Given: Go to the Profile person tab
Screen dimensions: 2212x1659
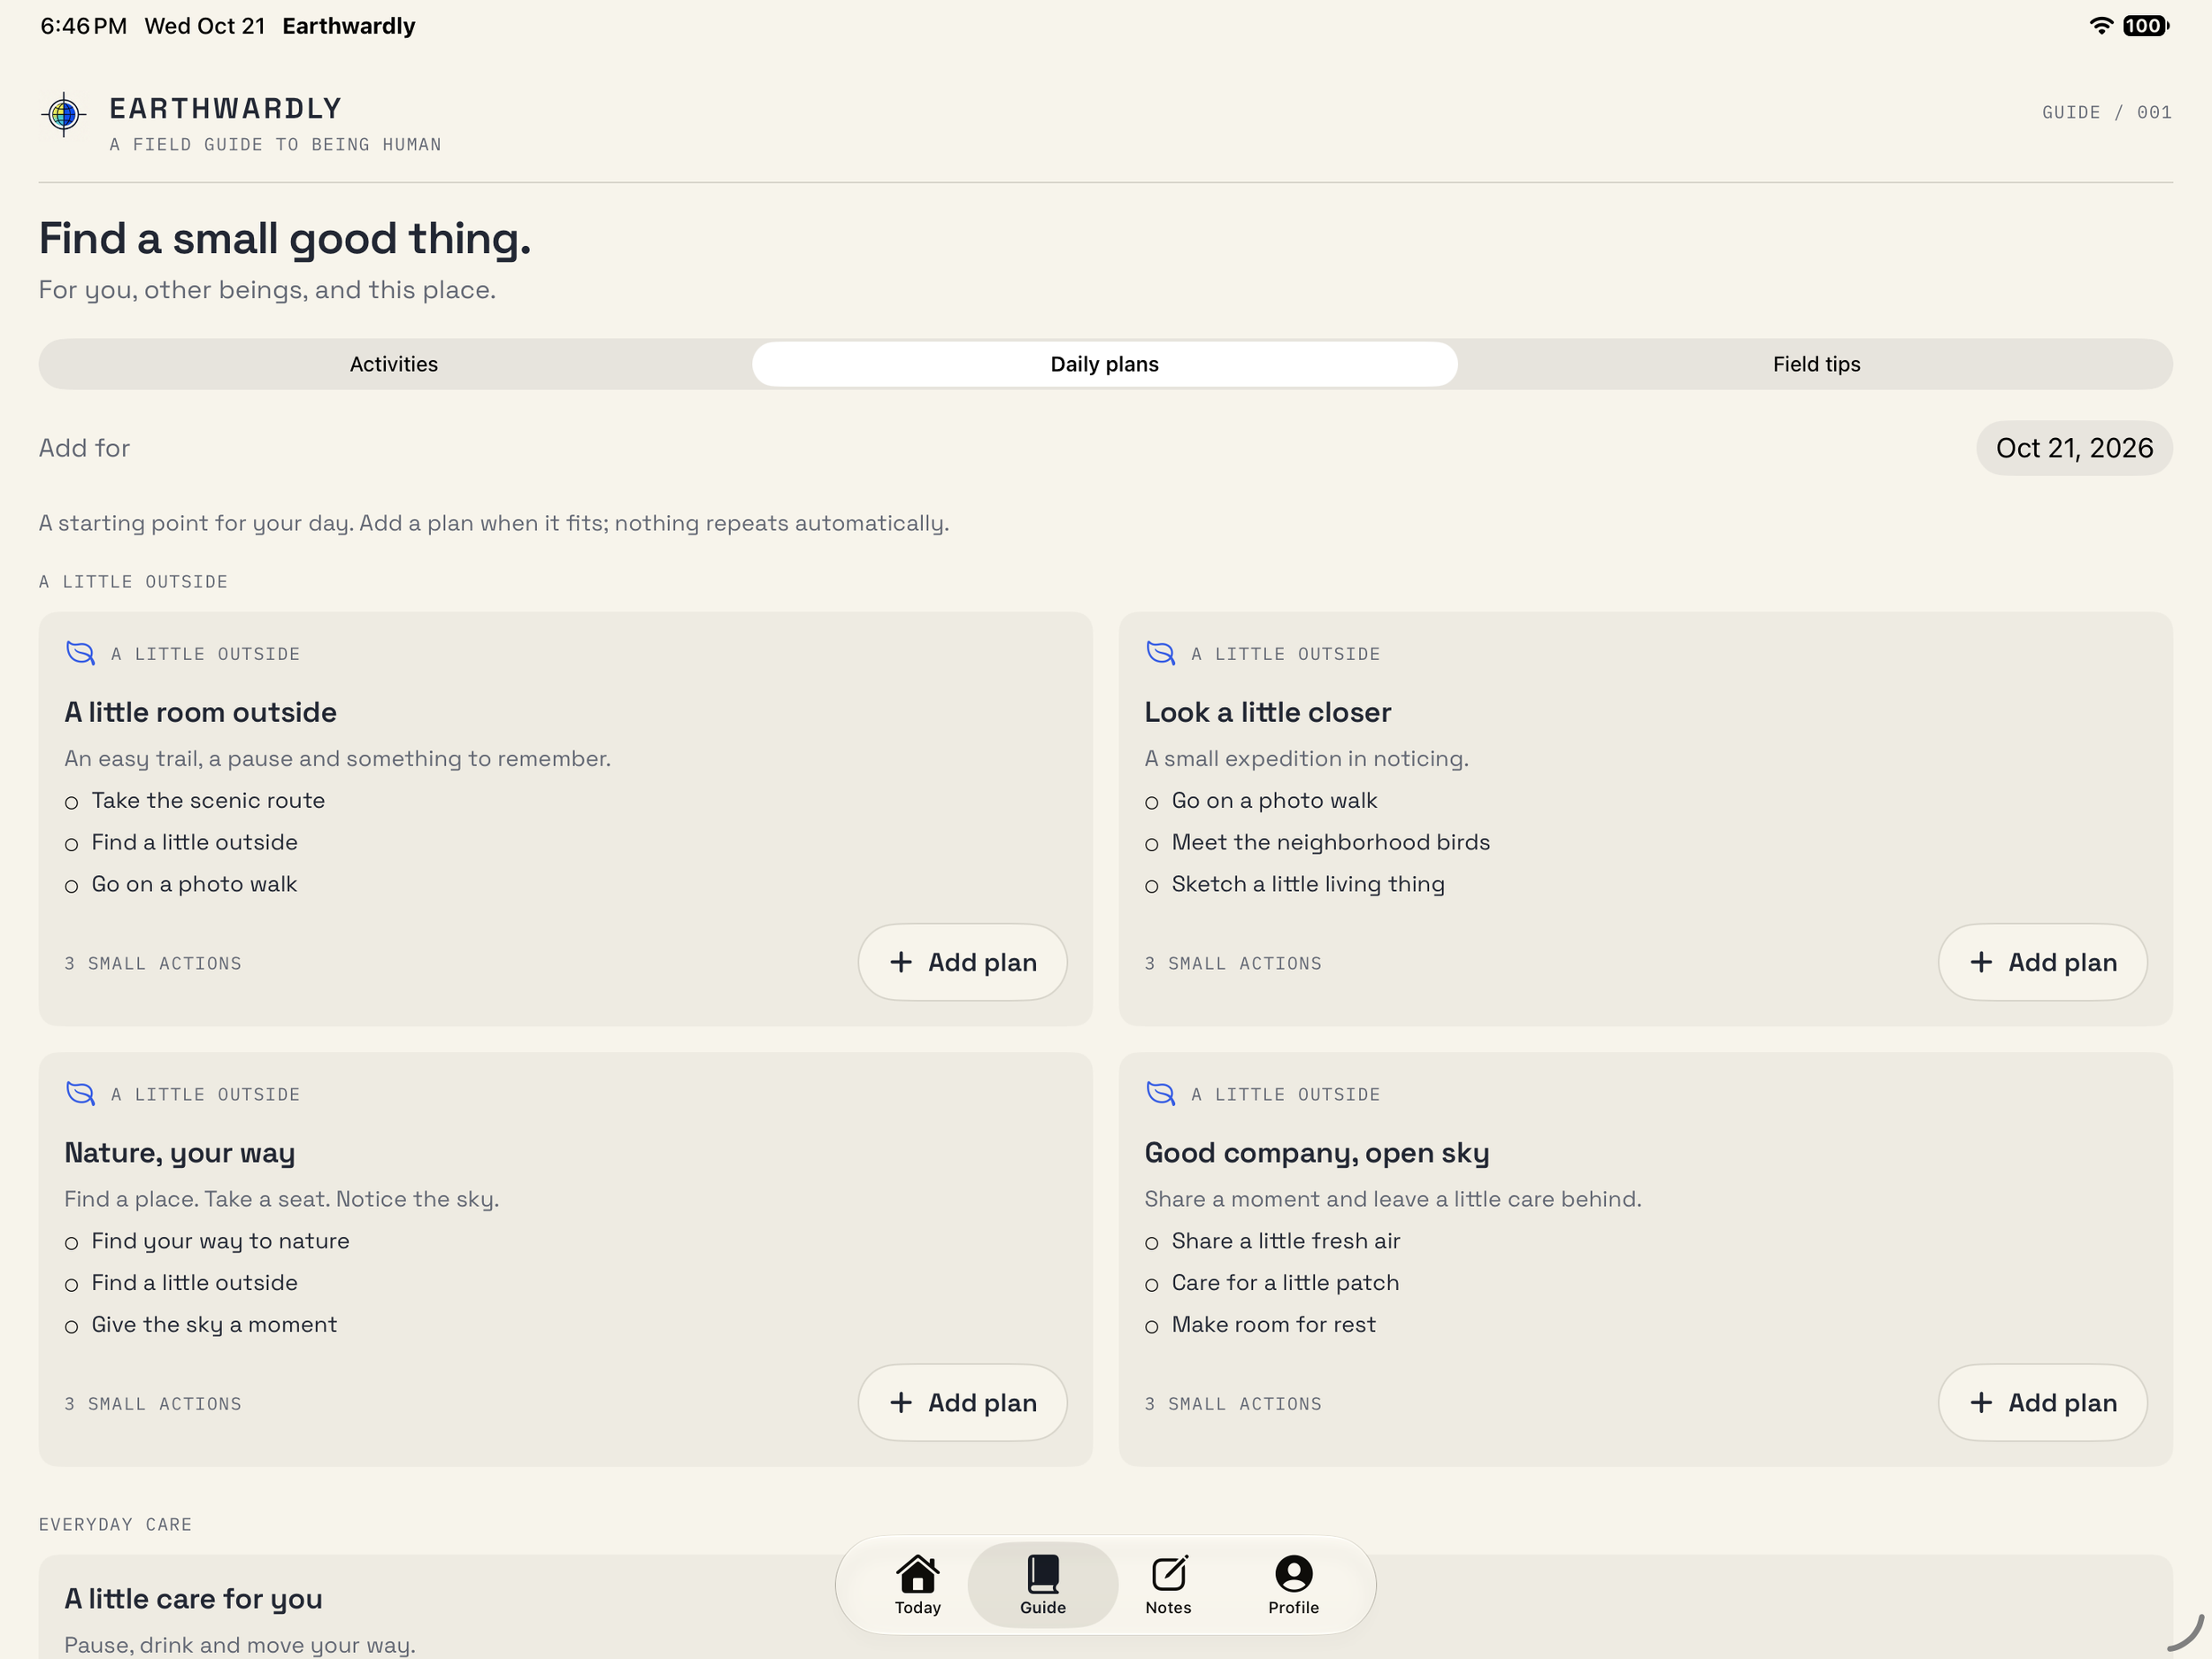Looking at the screenshot, I should [1293, 1585].
